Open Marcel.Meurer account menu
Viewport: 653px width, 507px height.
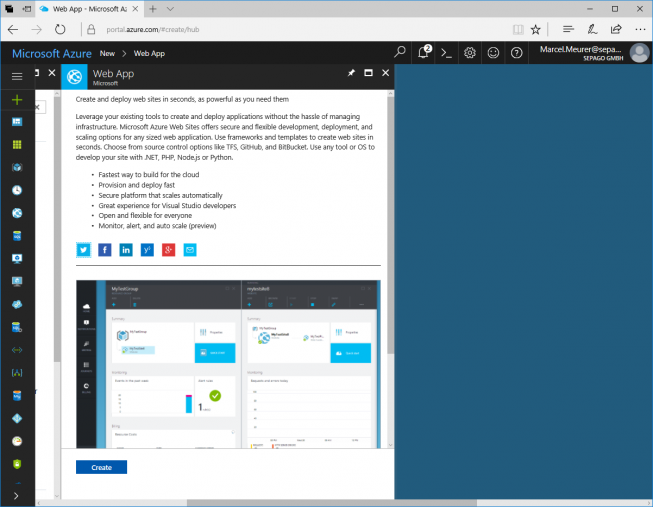(593, 53)
